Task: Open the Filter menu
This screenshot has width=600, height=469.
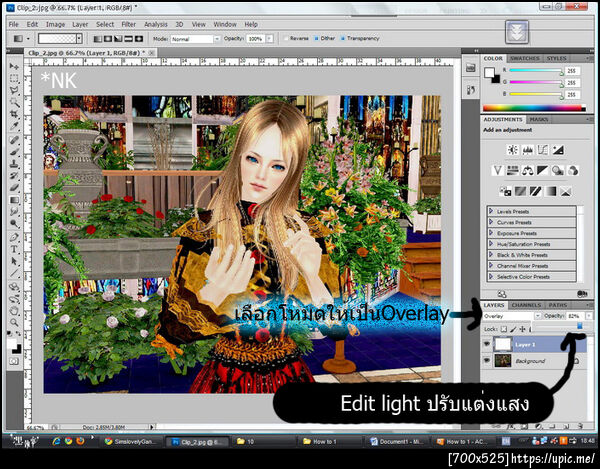Action: 129,24
